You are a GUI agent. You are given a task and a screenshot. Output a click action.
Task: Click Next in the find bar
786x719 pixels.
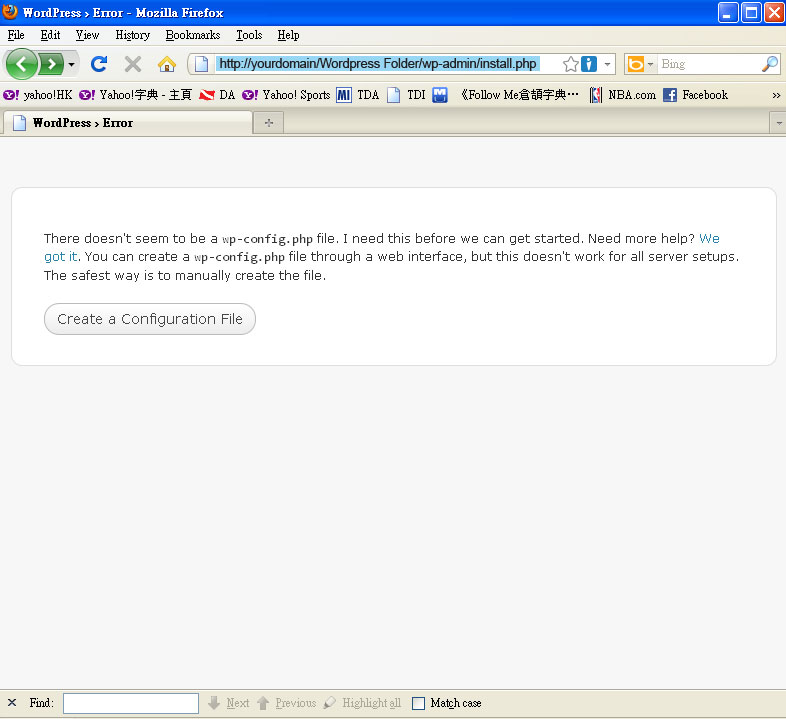pos(229,703)
